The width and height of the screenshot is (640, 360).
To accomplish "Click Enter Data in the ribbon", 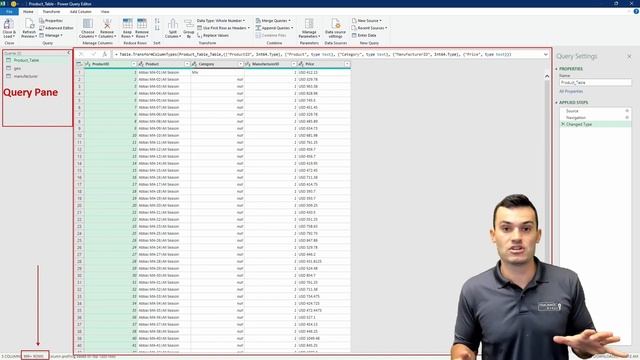I will pyautogui.click(x=364, y=36).
